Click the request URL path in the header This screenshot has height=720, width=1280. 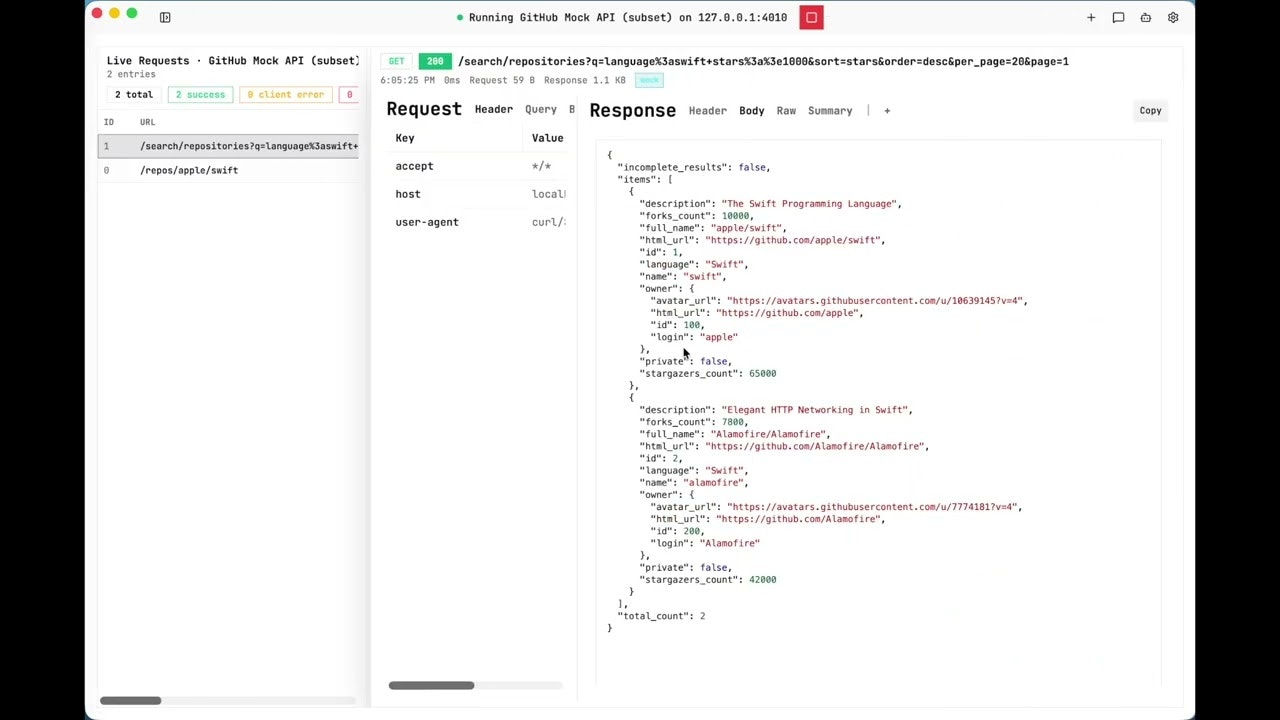click(763, 61)
